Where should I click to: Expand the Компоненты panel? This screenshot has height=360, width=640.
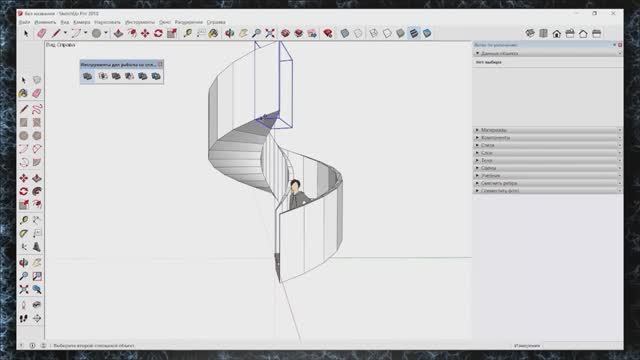(547, 138)
